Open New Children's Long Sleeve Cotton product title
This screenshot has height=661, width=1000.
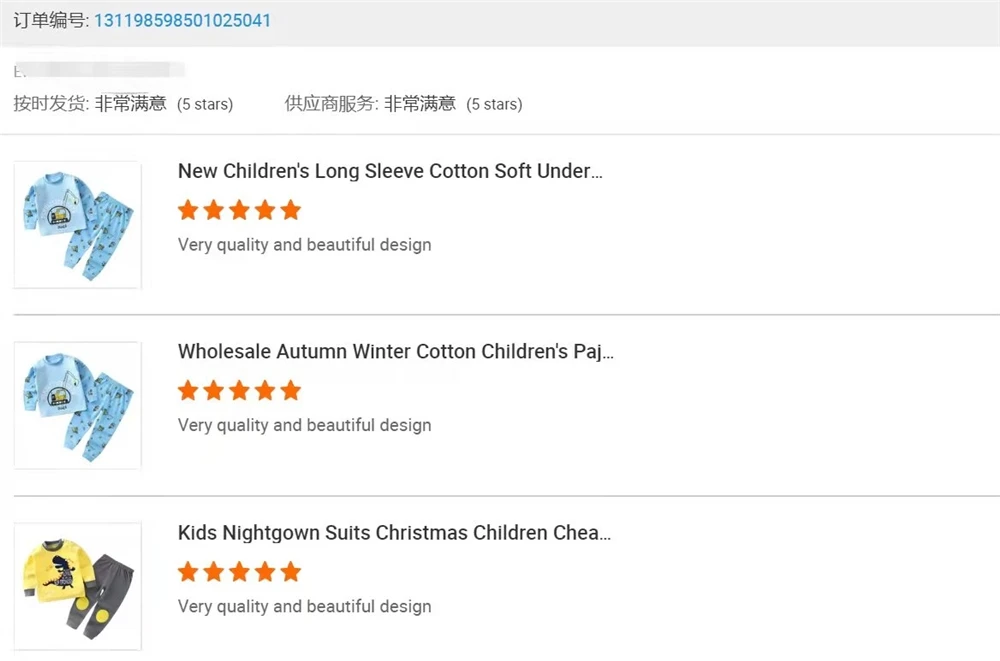[x=390, y=171]
